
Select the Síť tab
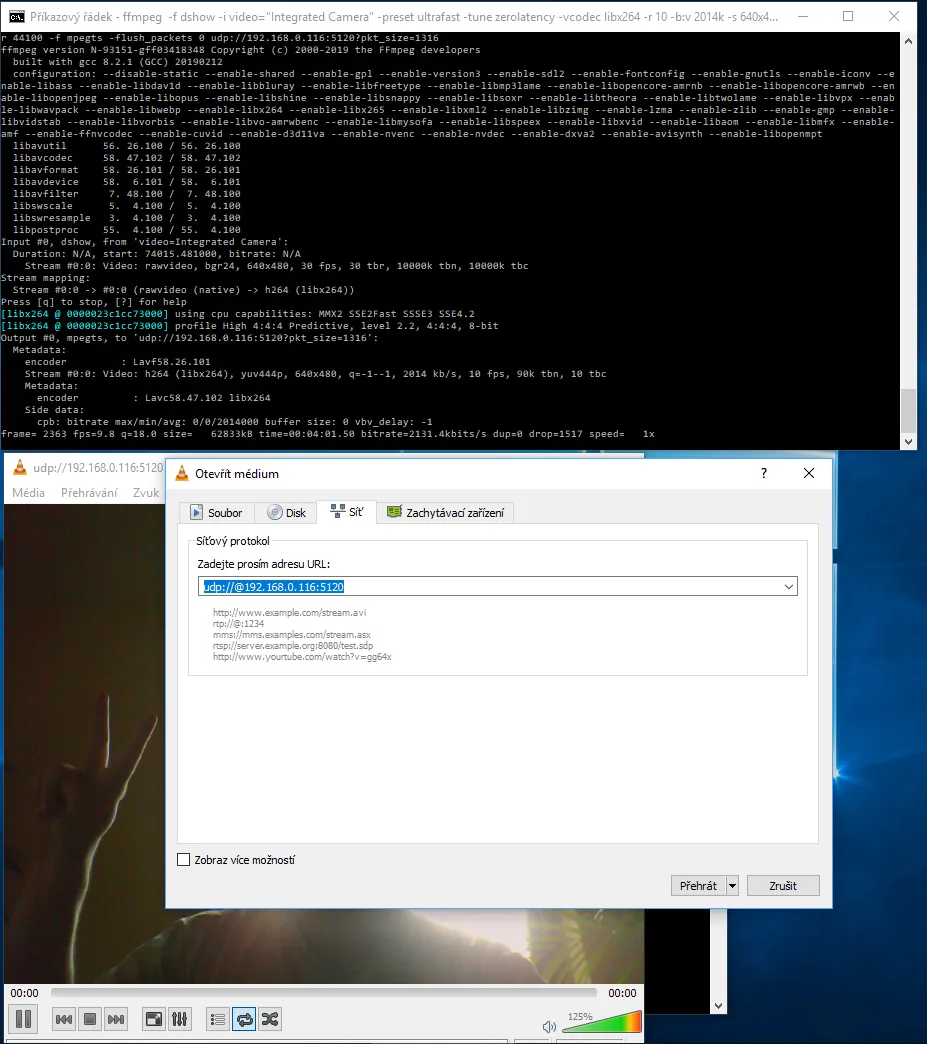click(347, 511)
